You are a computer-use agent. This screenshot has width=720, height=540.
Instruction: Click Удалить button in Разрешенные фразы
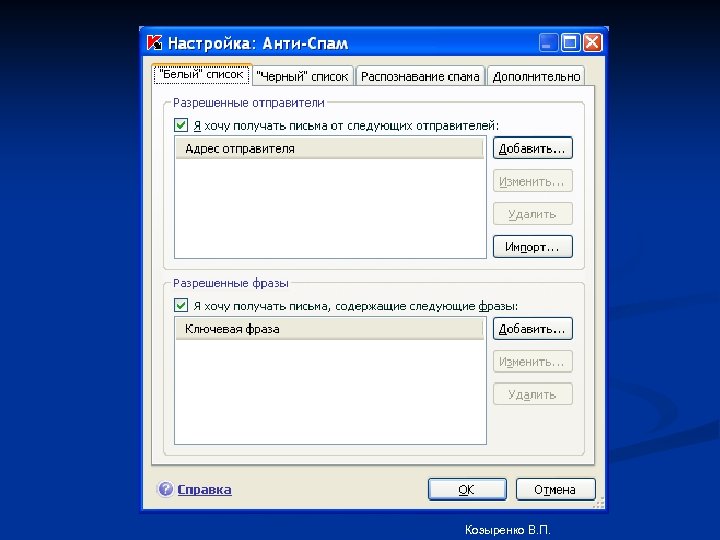pyautogui.click(x=533, y=394)
